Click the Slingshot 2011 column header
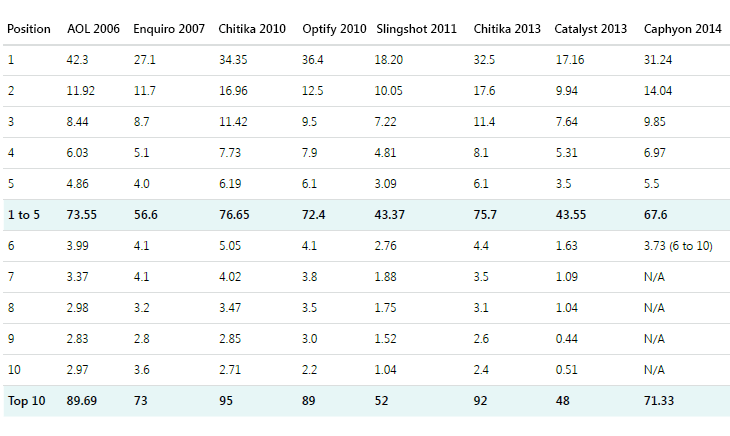Image resolution: width=730 pixels, height=436 pixels. click(x=418, y=28)
